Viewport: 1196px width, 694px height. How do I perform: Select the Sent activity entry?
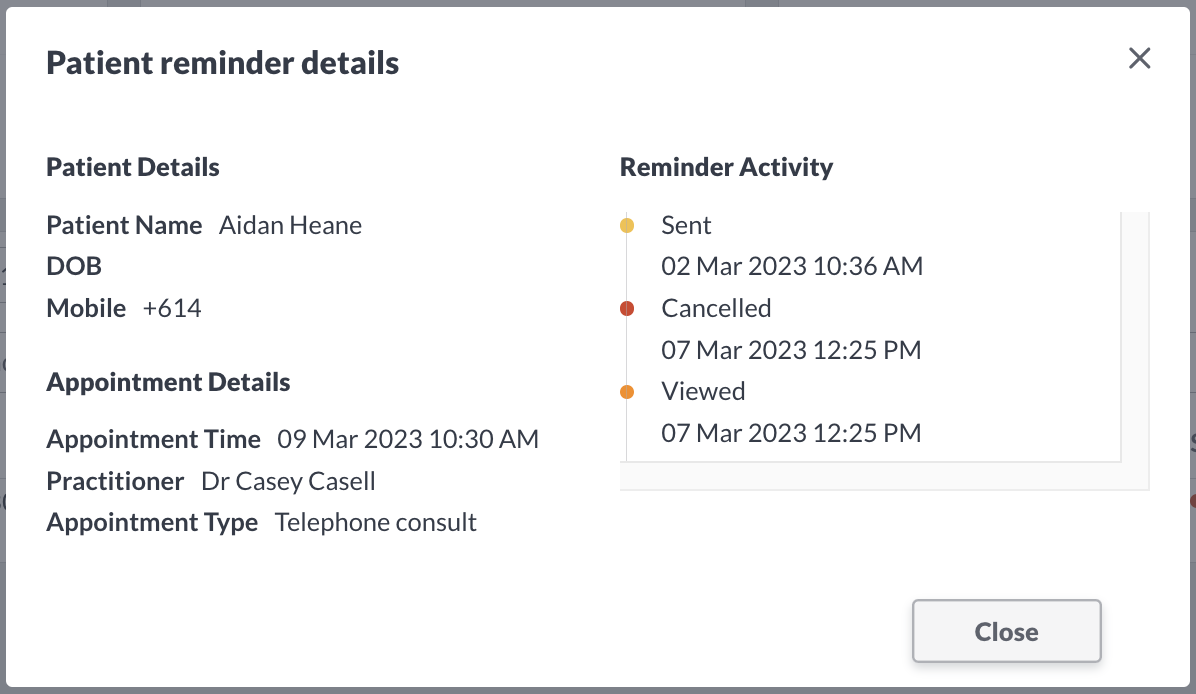(686, 225)
